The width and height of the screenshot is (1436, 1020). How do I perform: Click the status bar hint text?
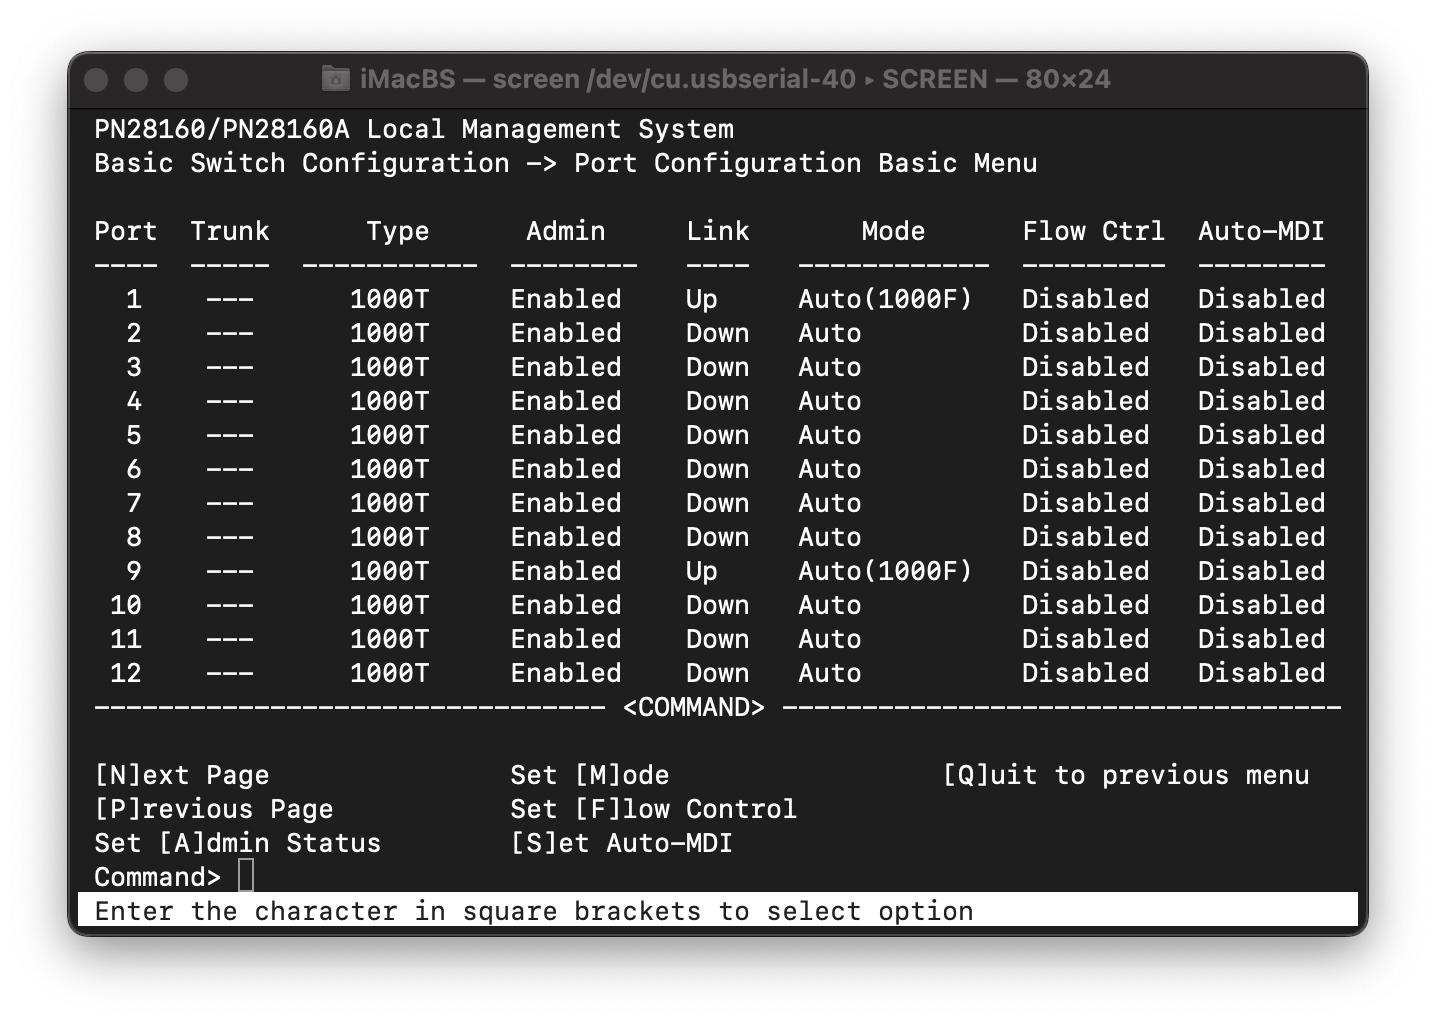point(534,911)
